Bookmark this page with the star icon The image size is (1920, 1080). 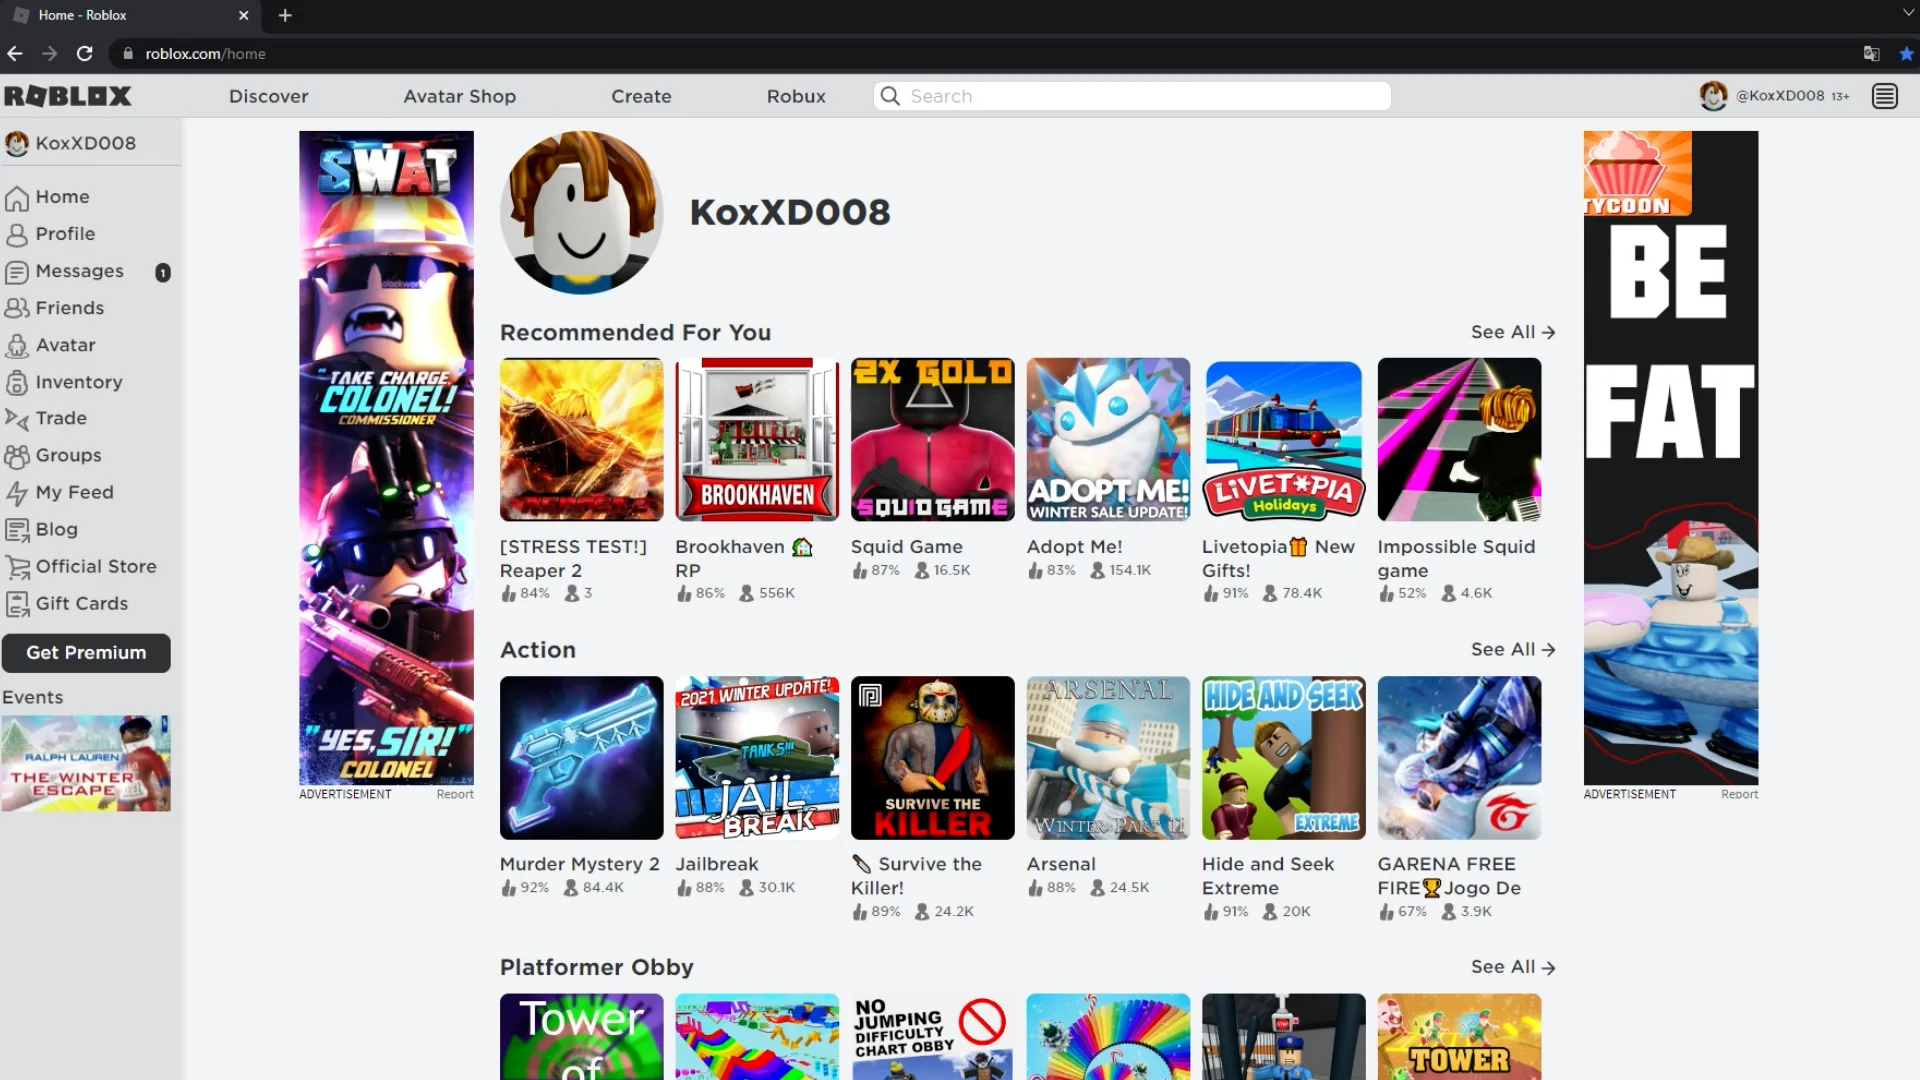(x=1906, y=54)
